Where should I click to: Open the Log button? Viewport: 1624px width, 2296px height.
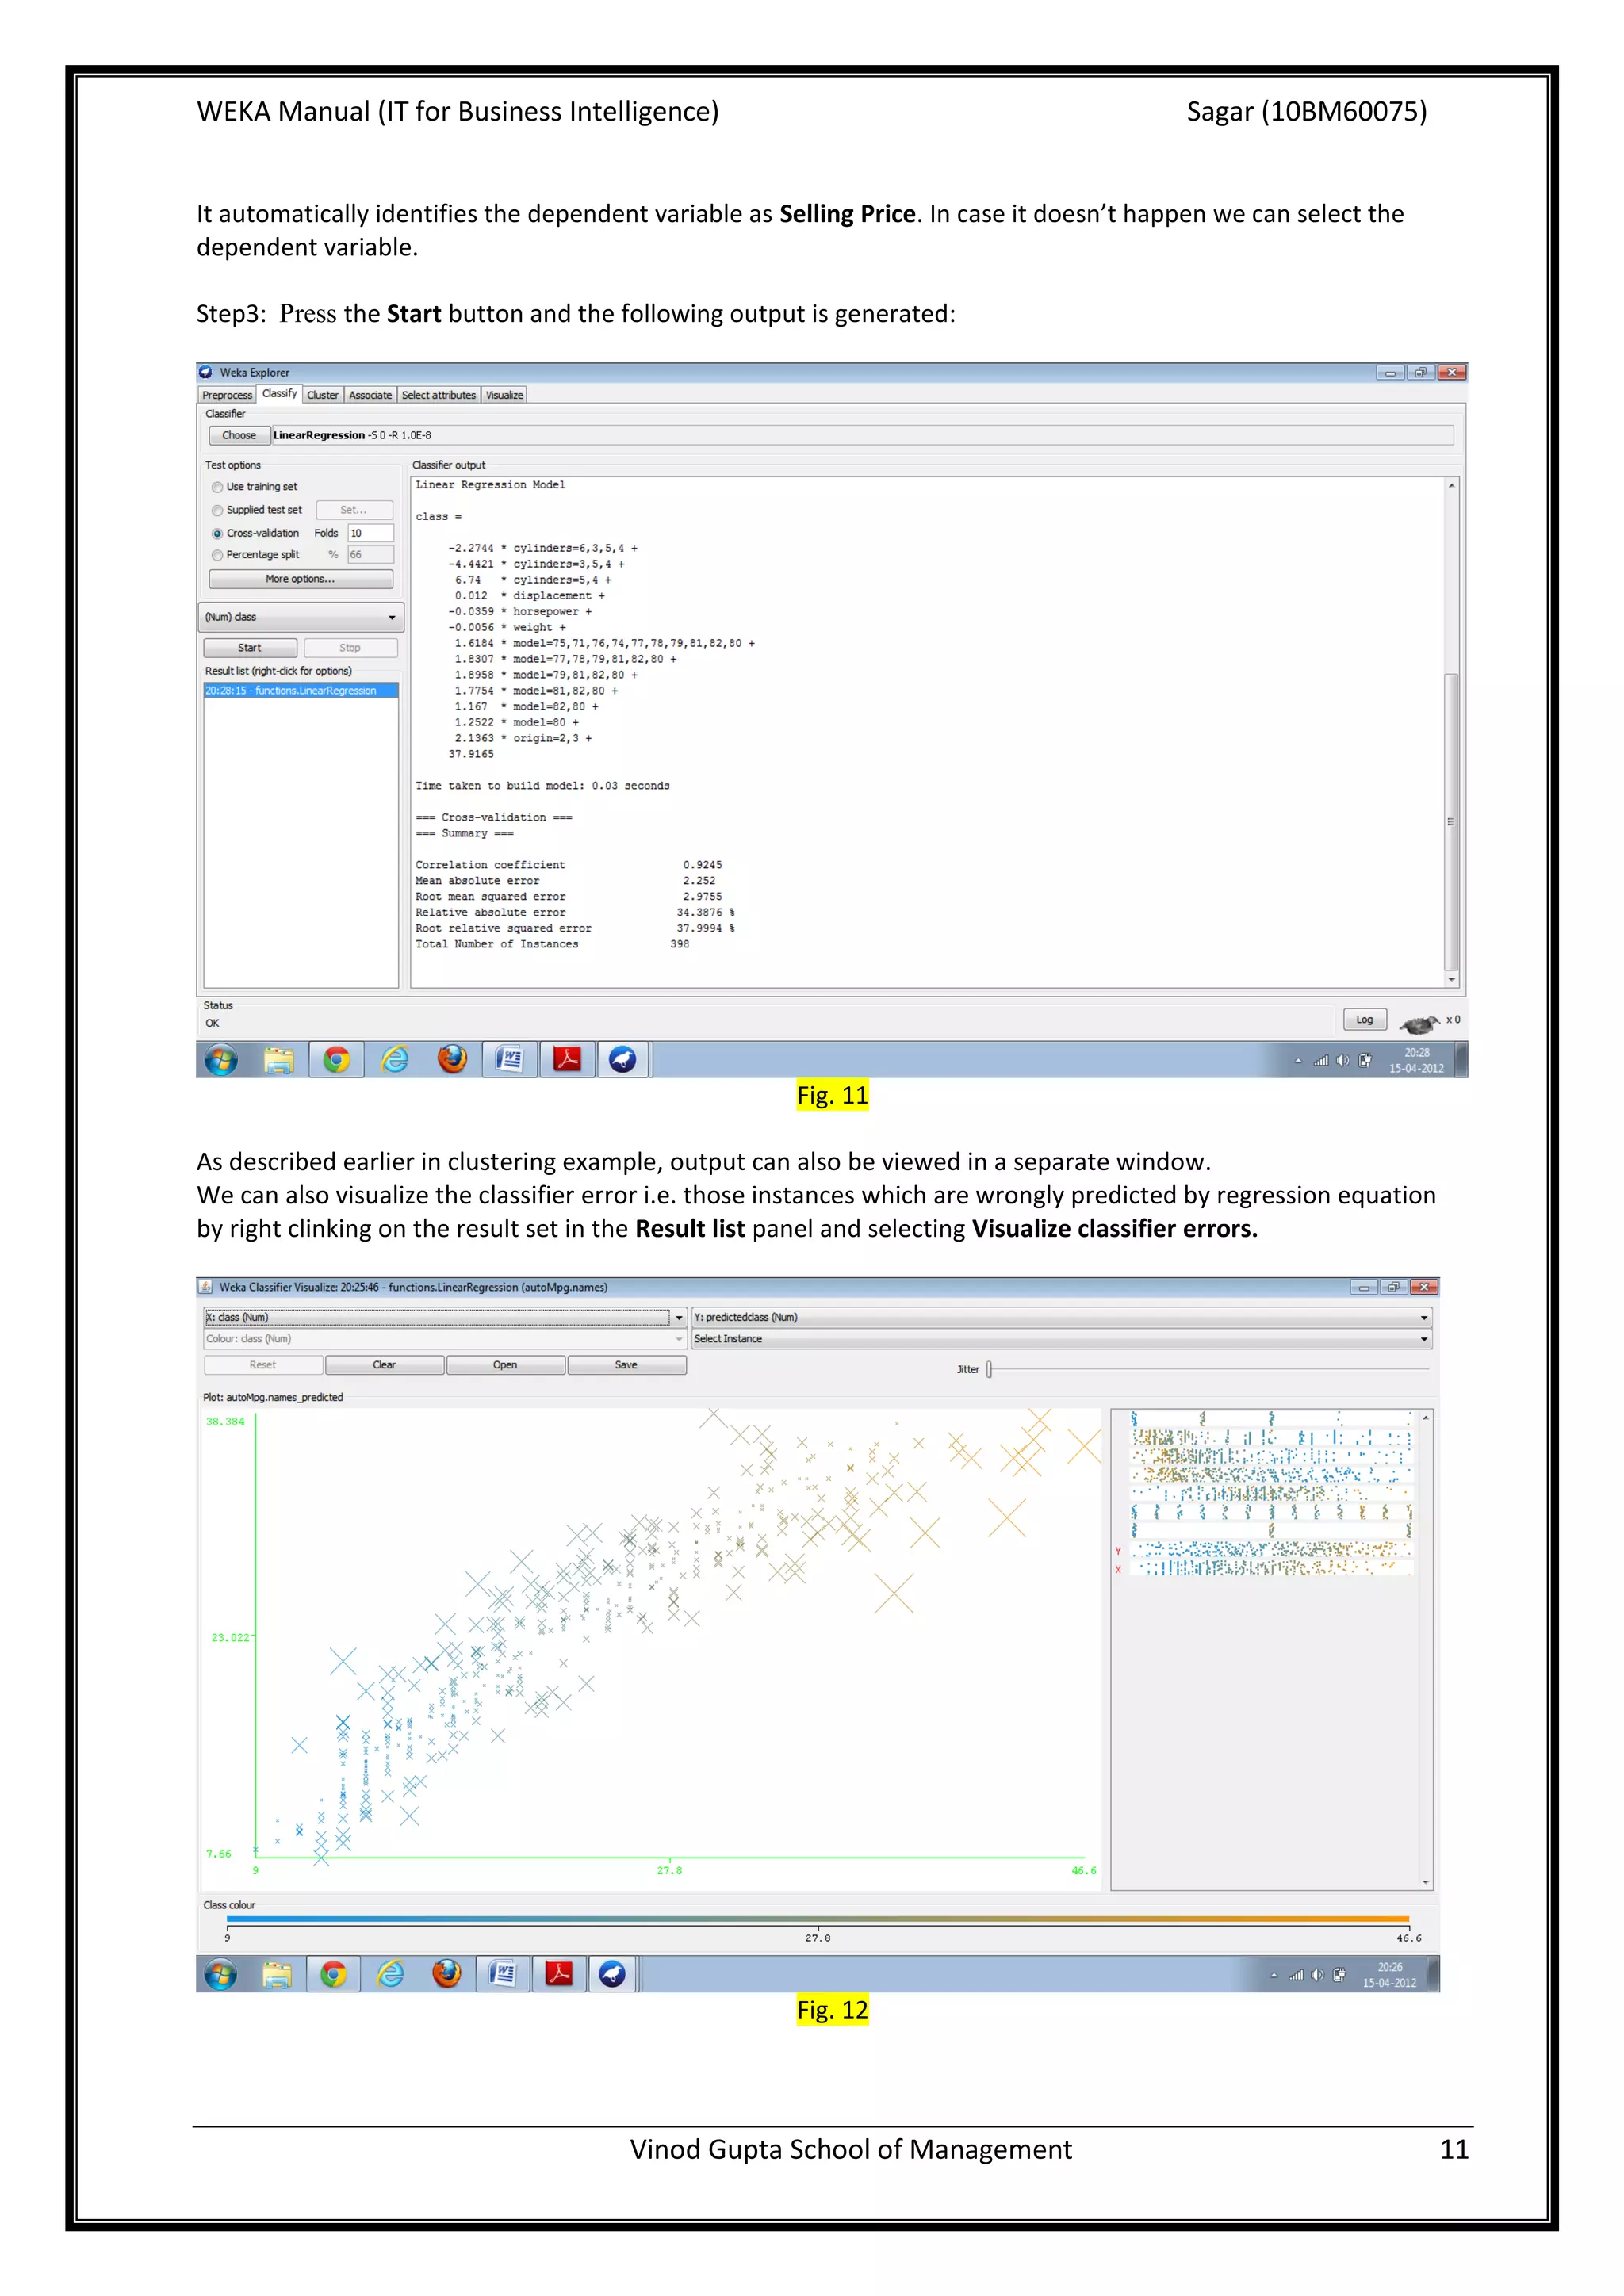1364,1020
